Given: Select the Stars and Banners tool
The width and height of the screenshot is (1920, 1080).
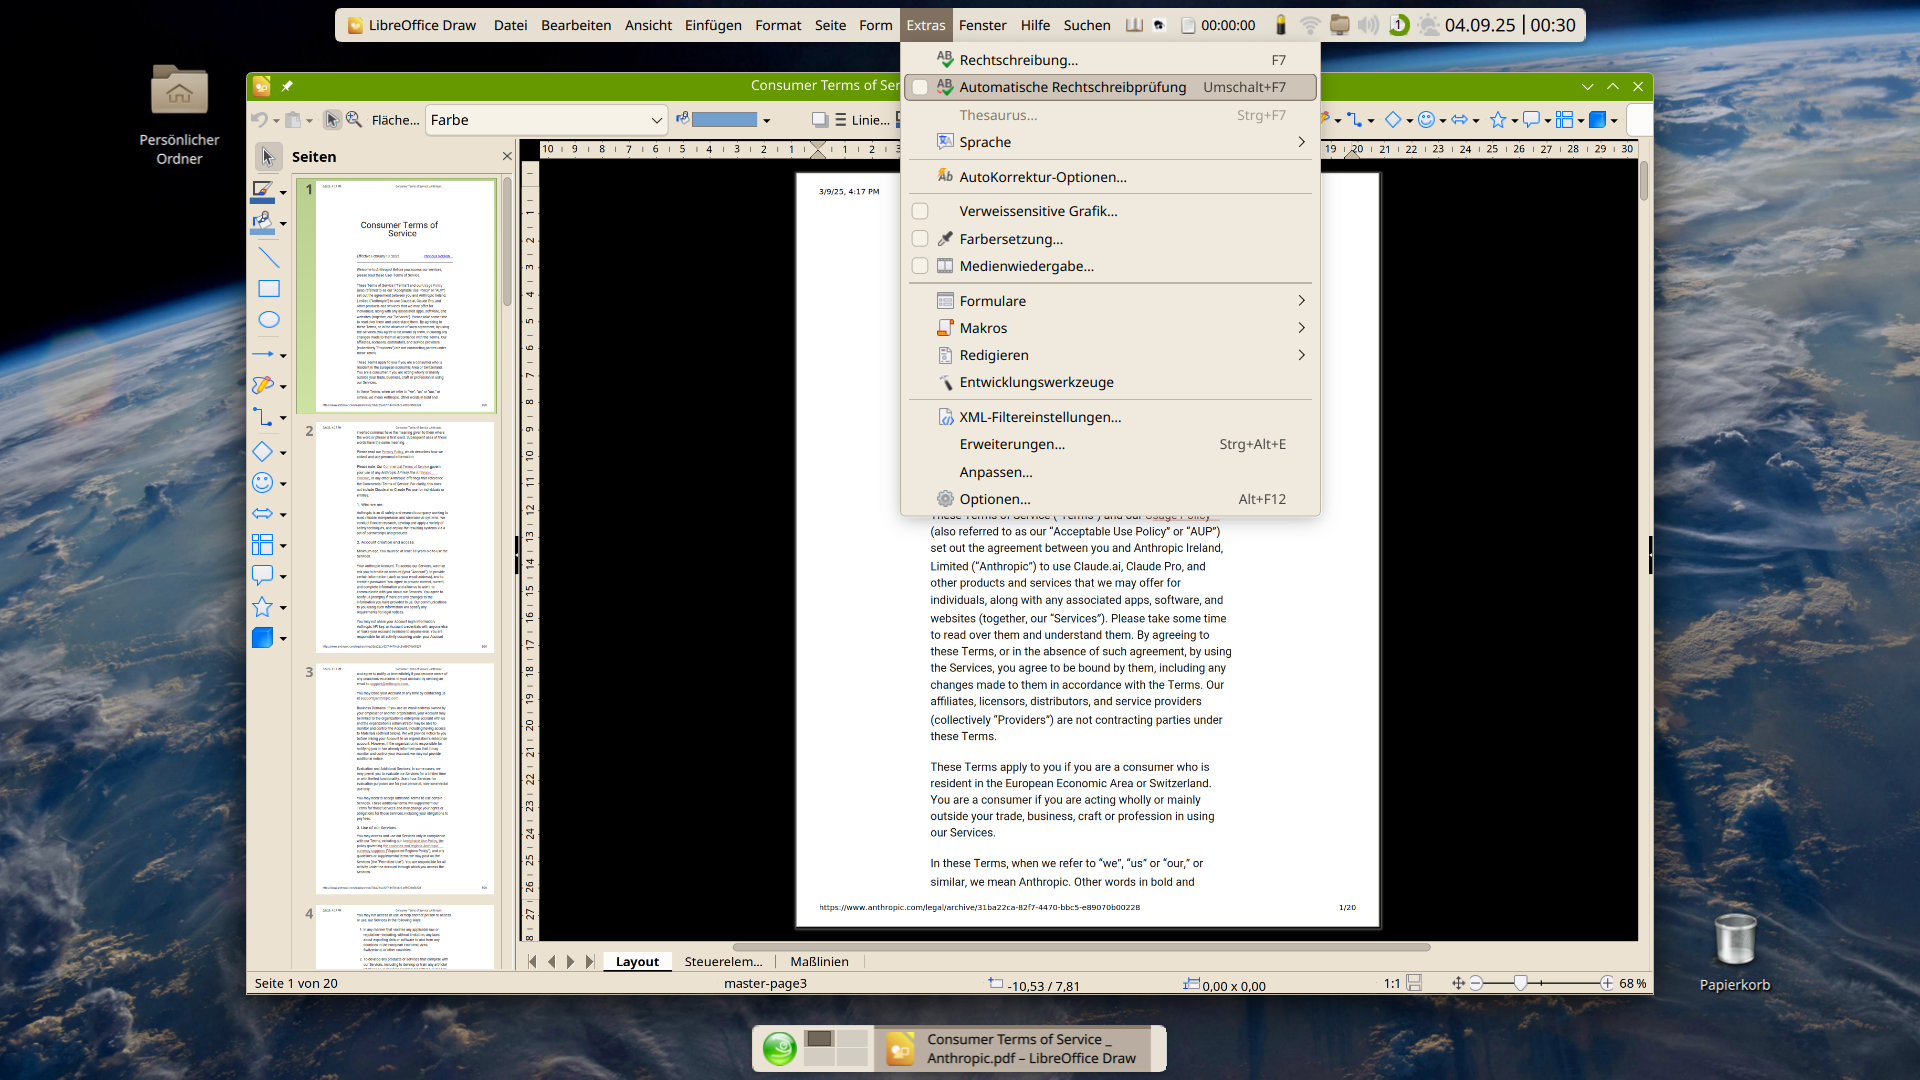Looking at the screenshot, I should [x=262, y=607].
